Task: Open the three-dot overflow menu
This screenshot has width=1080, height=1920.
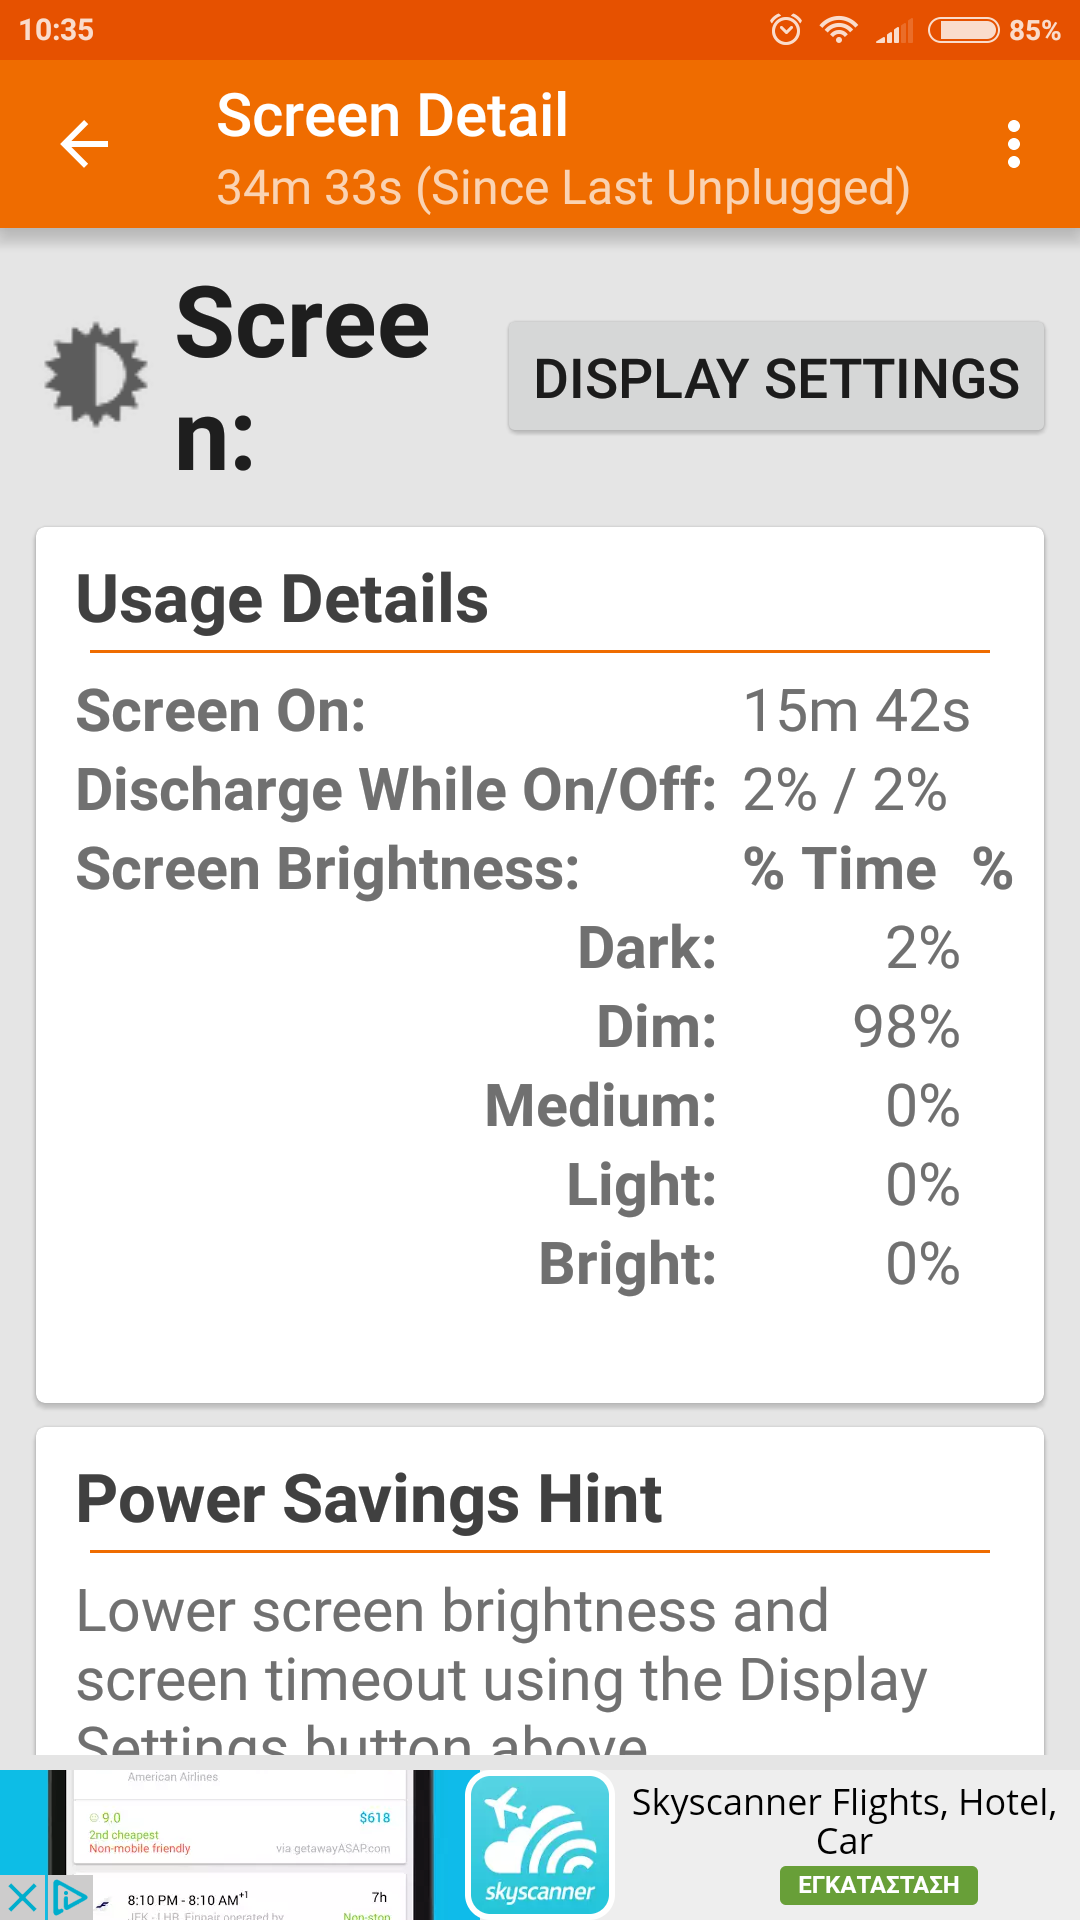Action: click(x=1014, y=145)
